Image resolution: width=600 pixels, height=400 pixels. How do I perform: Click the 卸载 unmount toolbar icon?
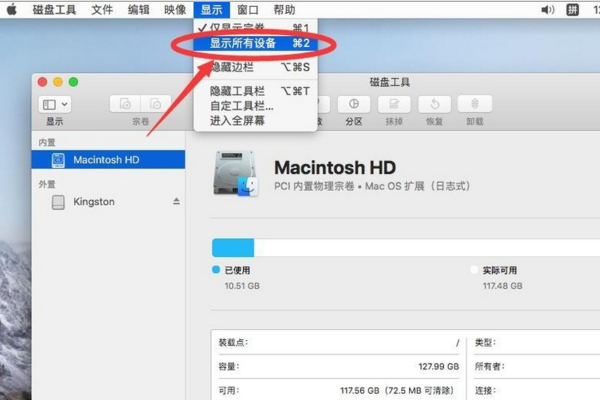475,104
